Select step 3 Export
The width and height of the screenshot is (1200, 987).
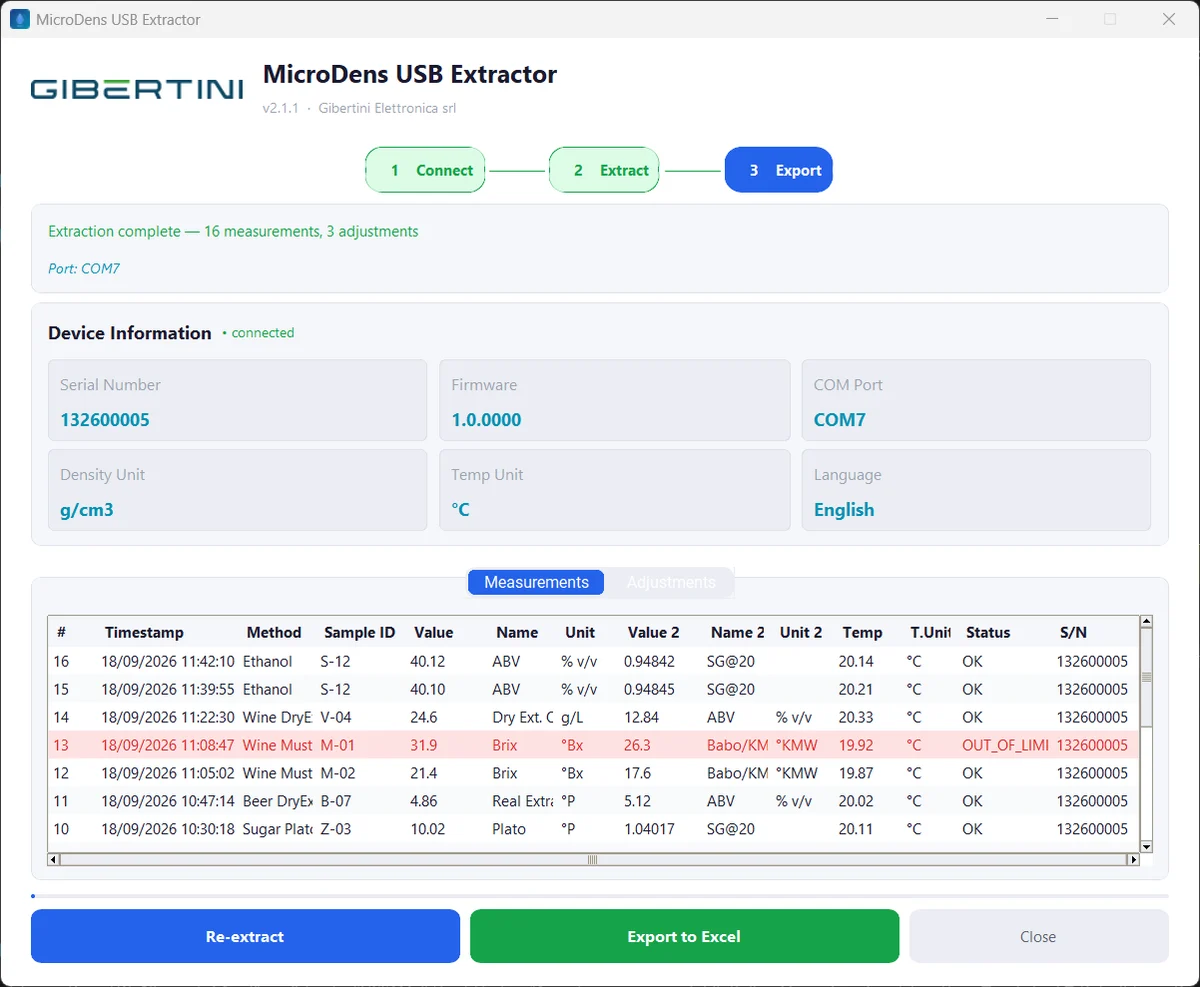(779, 170)
